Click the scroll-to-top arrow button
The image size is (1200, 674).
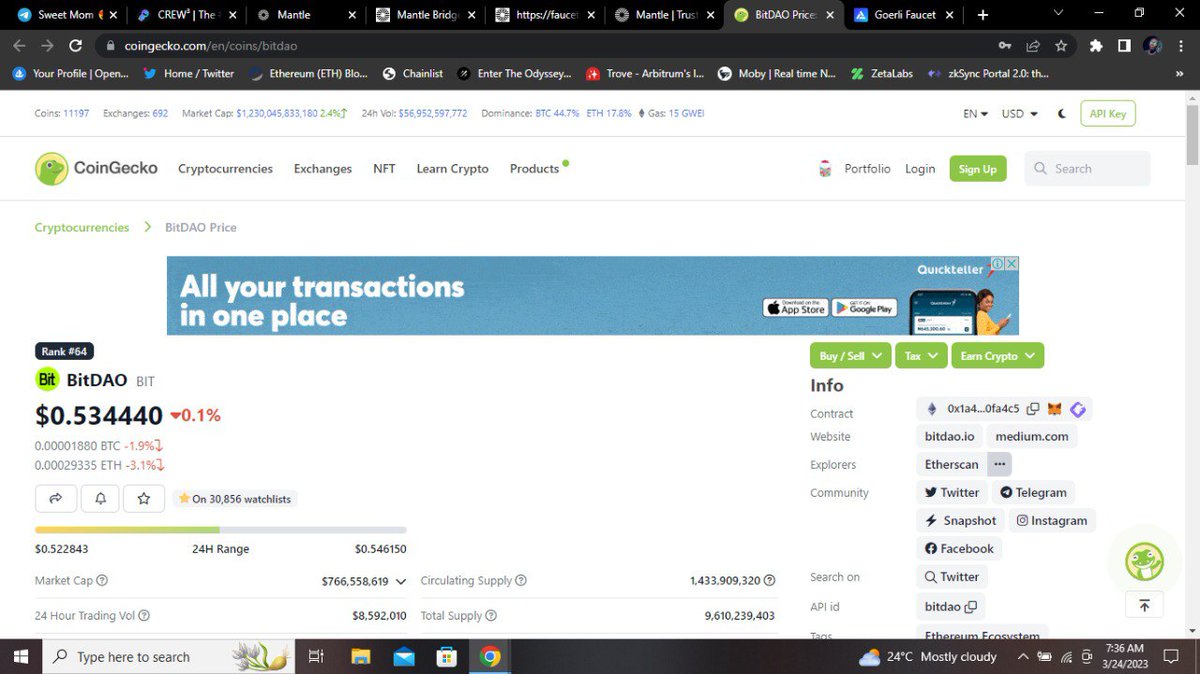[x=1145, y=605]
